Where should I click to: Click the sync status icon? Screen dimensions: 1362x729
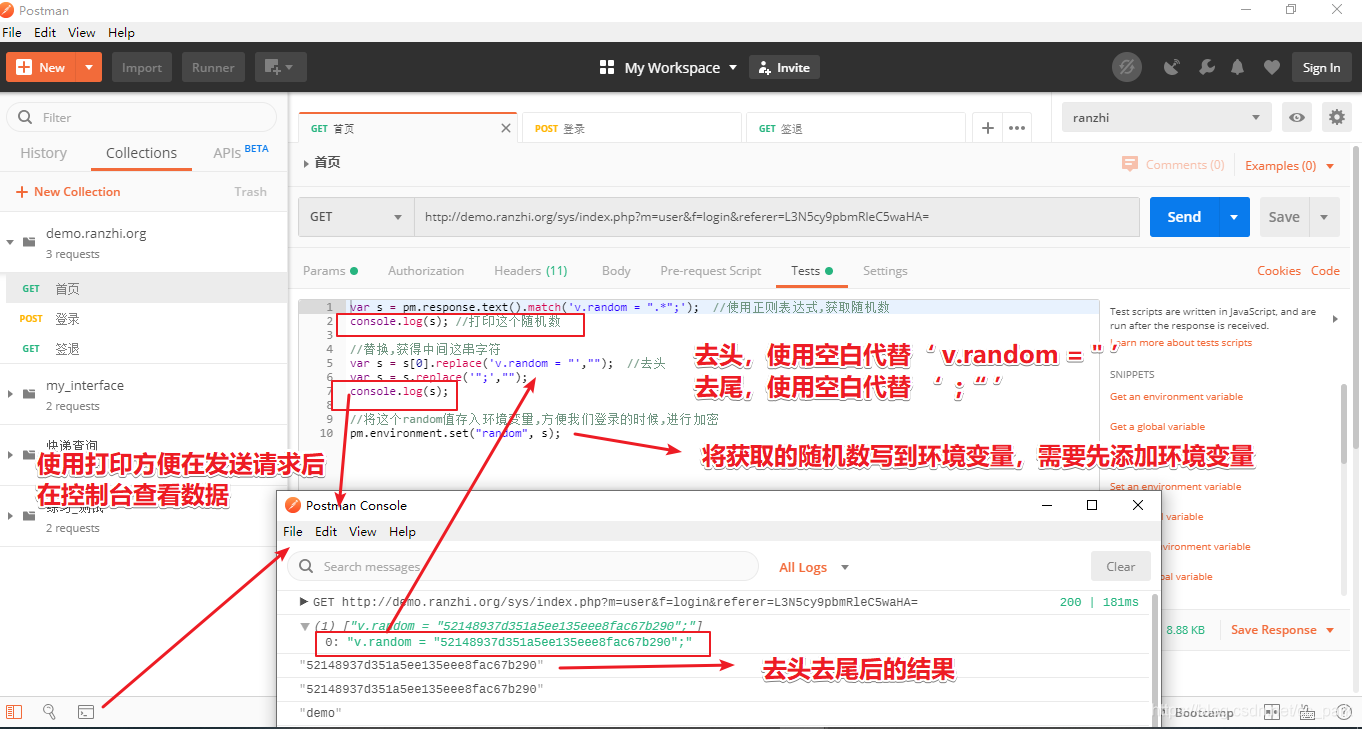tap(1127, 67)
